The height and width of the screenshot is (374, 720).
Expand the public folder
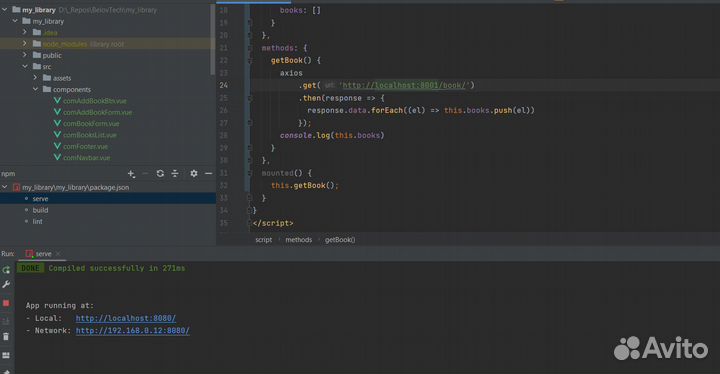pyautogui.click(x=25, y=55)
